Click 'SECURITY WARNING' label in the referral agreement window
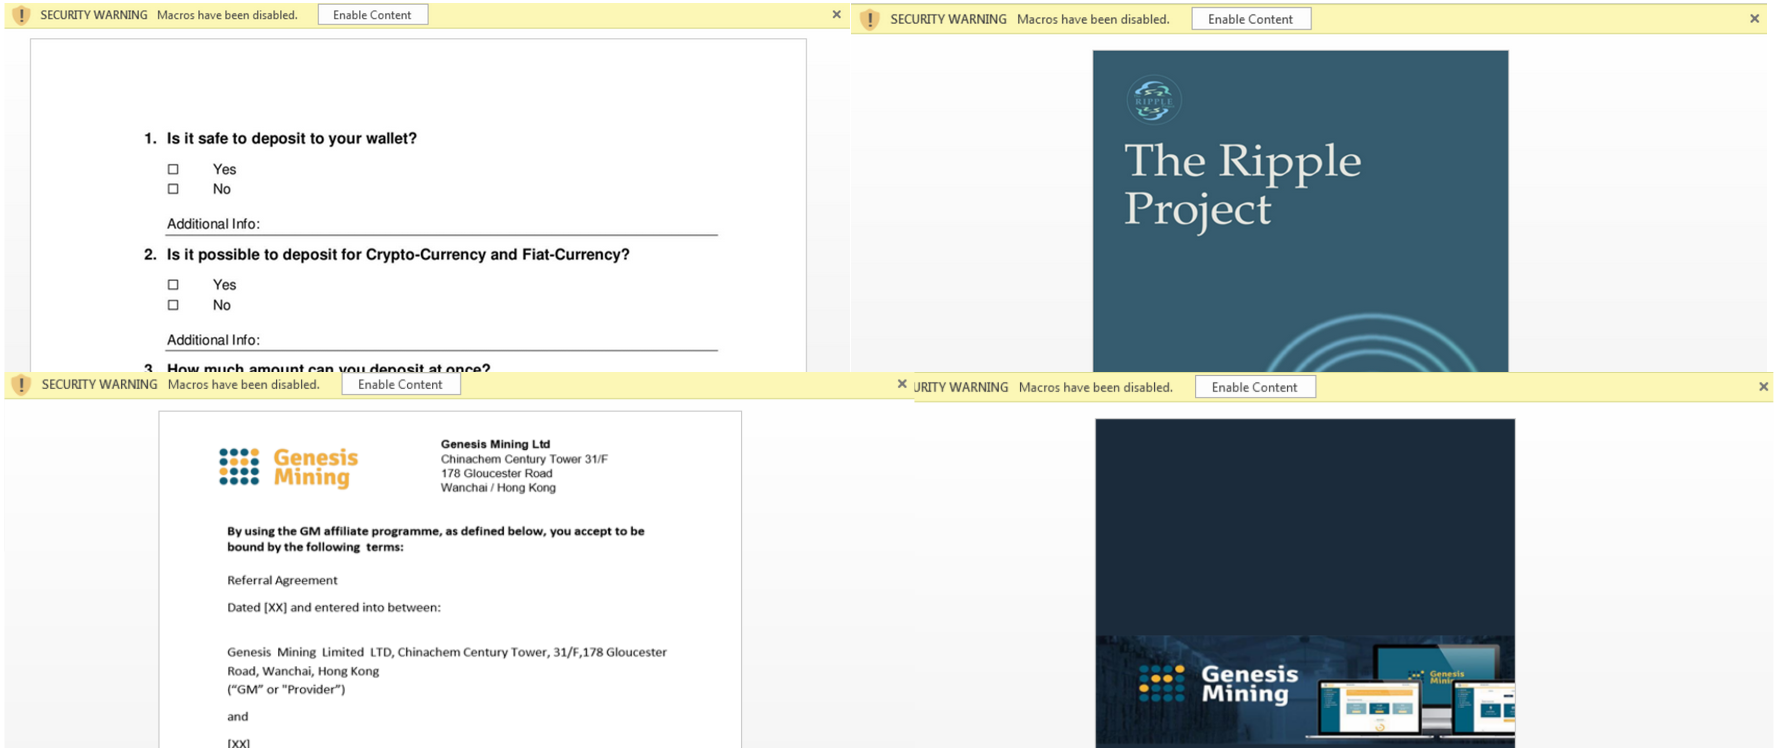This screenshot has width=1774, height=748. 99,384
